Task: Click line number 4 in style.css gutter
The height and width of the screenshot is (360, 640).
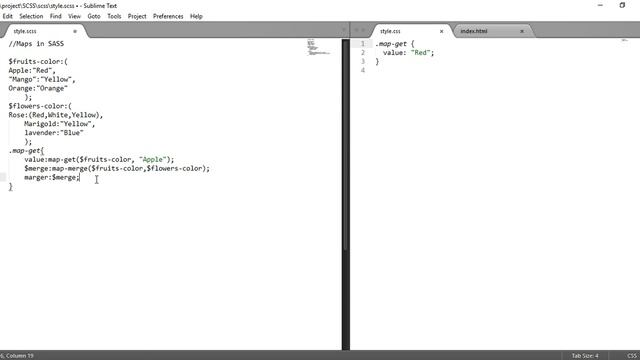Action: [x=363, y=71]
